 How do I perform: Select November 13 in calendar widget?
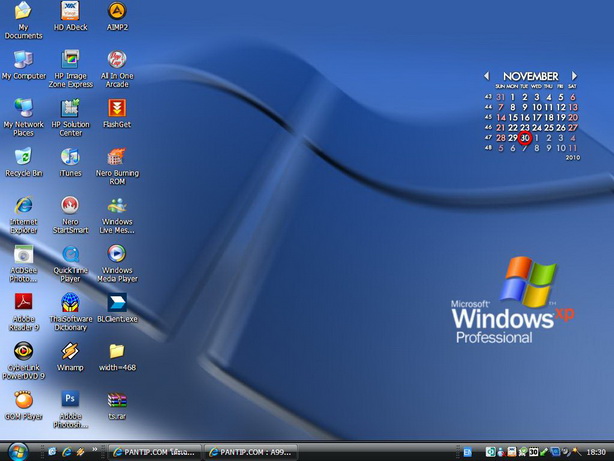573,107
